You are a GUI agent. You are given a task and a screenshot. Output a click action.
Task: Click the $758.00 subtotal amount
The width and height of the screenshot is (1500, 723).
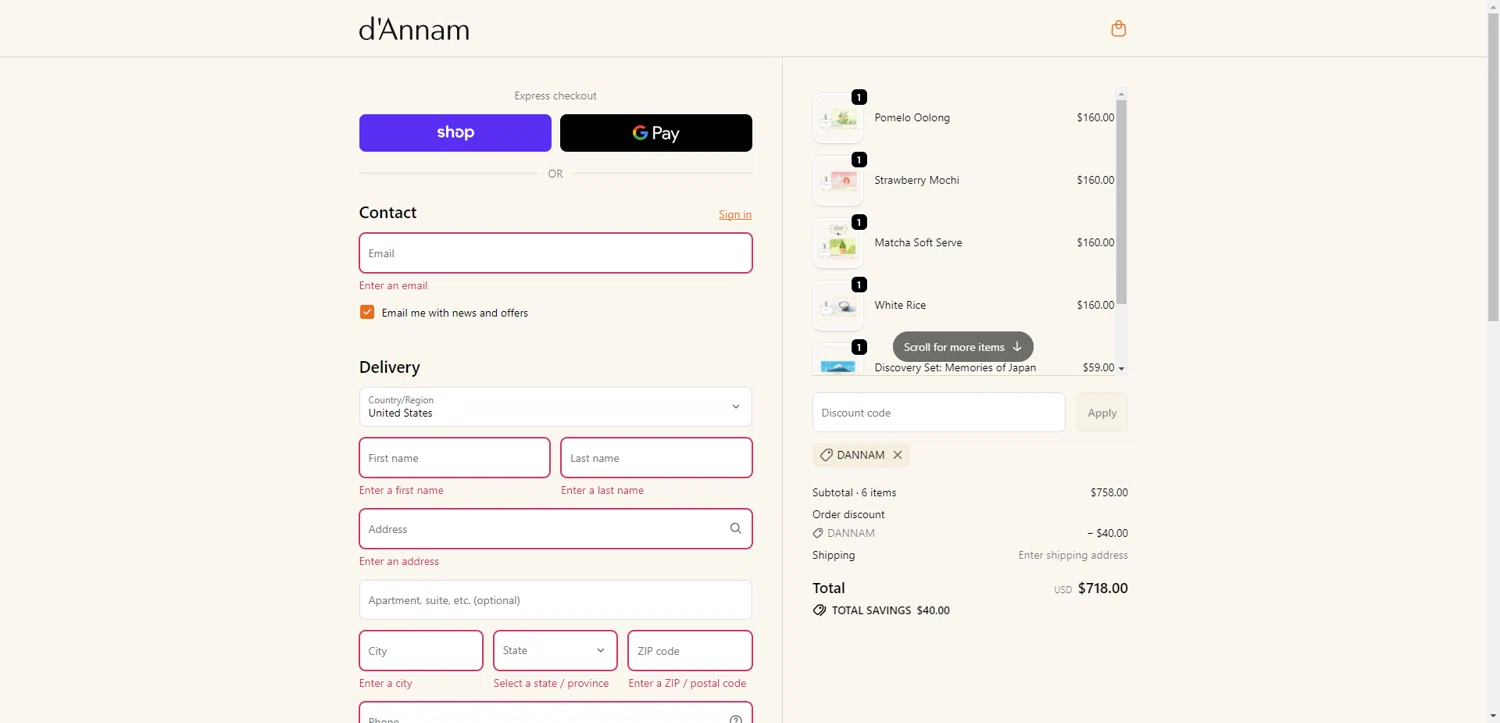(1109, 492)
